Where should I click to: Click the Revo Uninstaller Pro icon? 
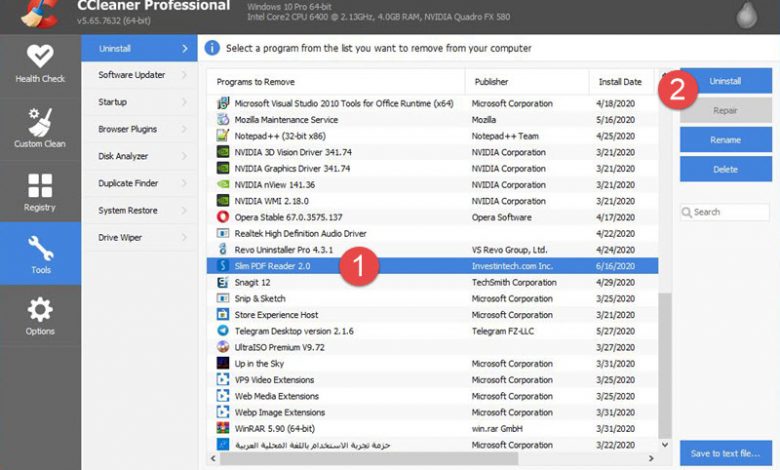223,249
